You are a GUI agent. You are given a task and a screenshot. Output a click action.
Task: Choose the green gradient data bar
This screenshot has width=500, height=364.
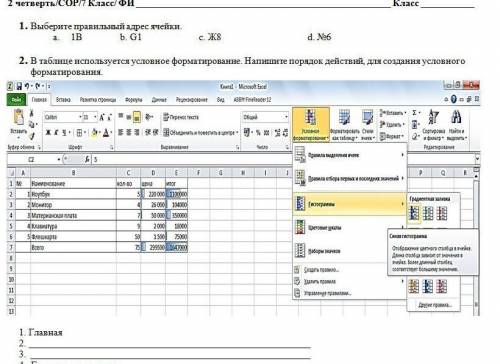tap(428, 213)
